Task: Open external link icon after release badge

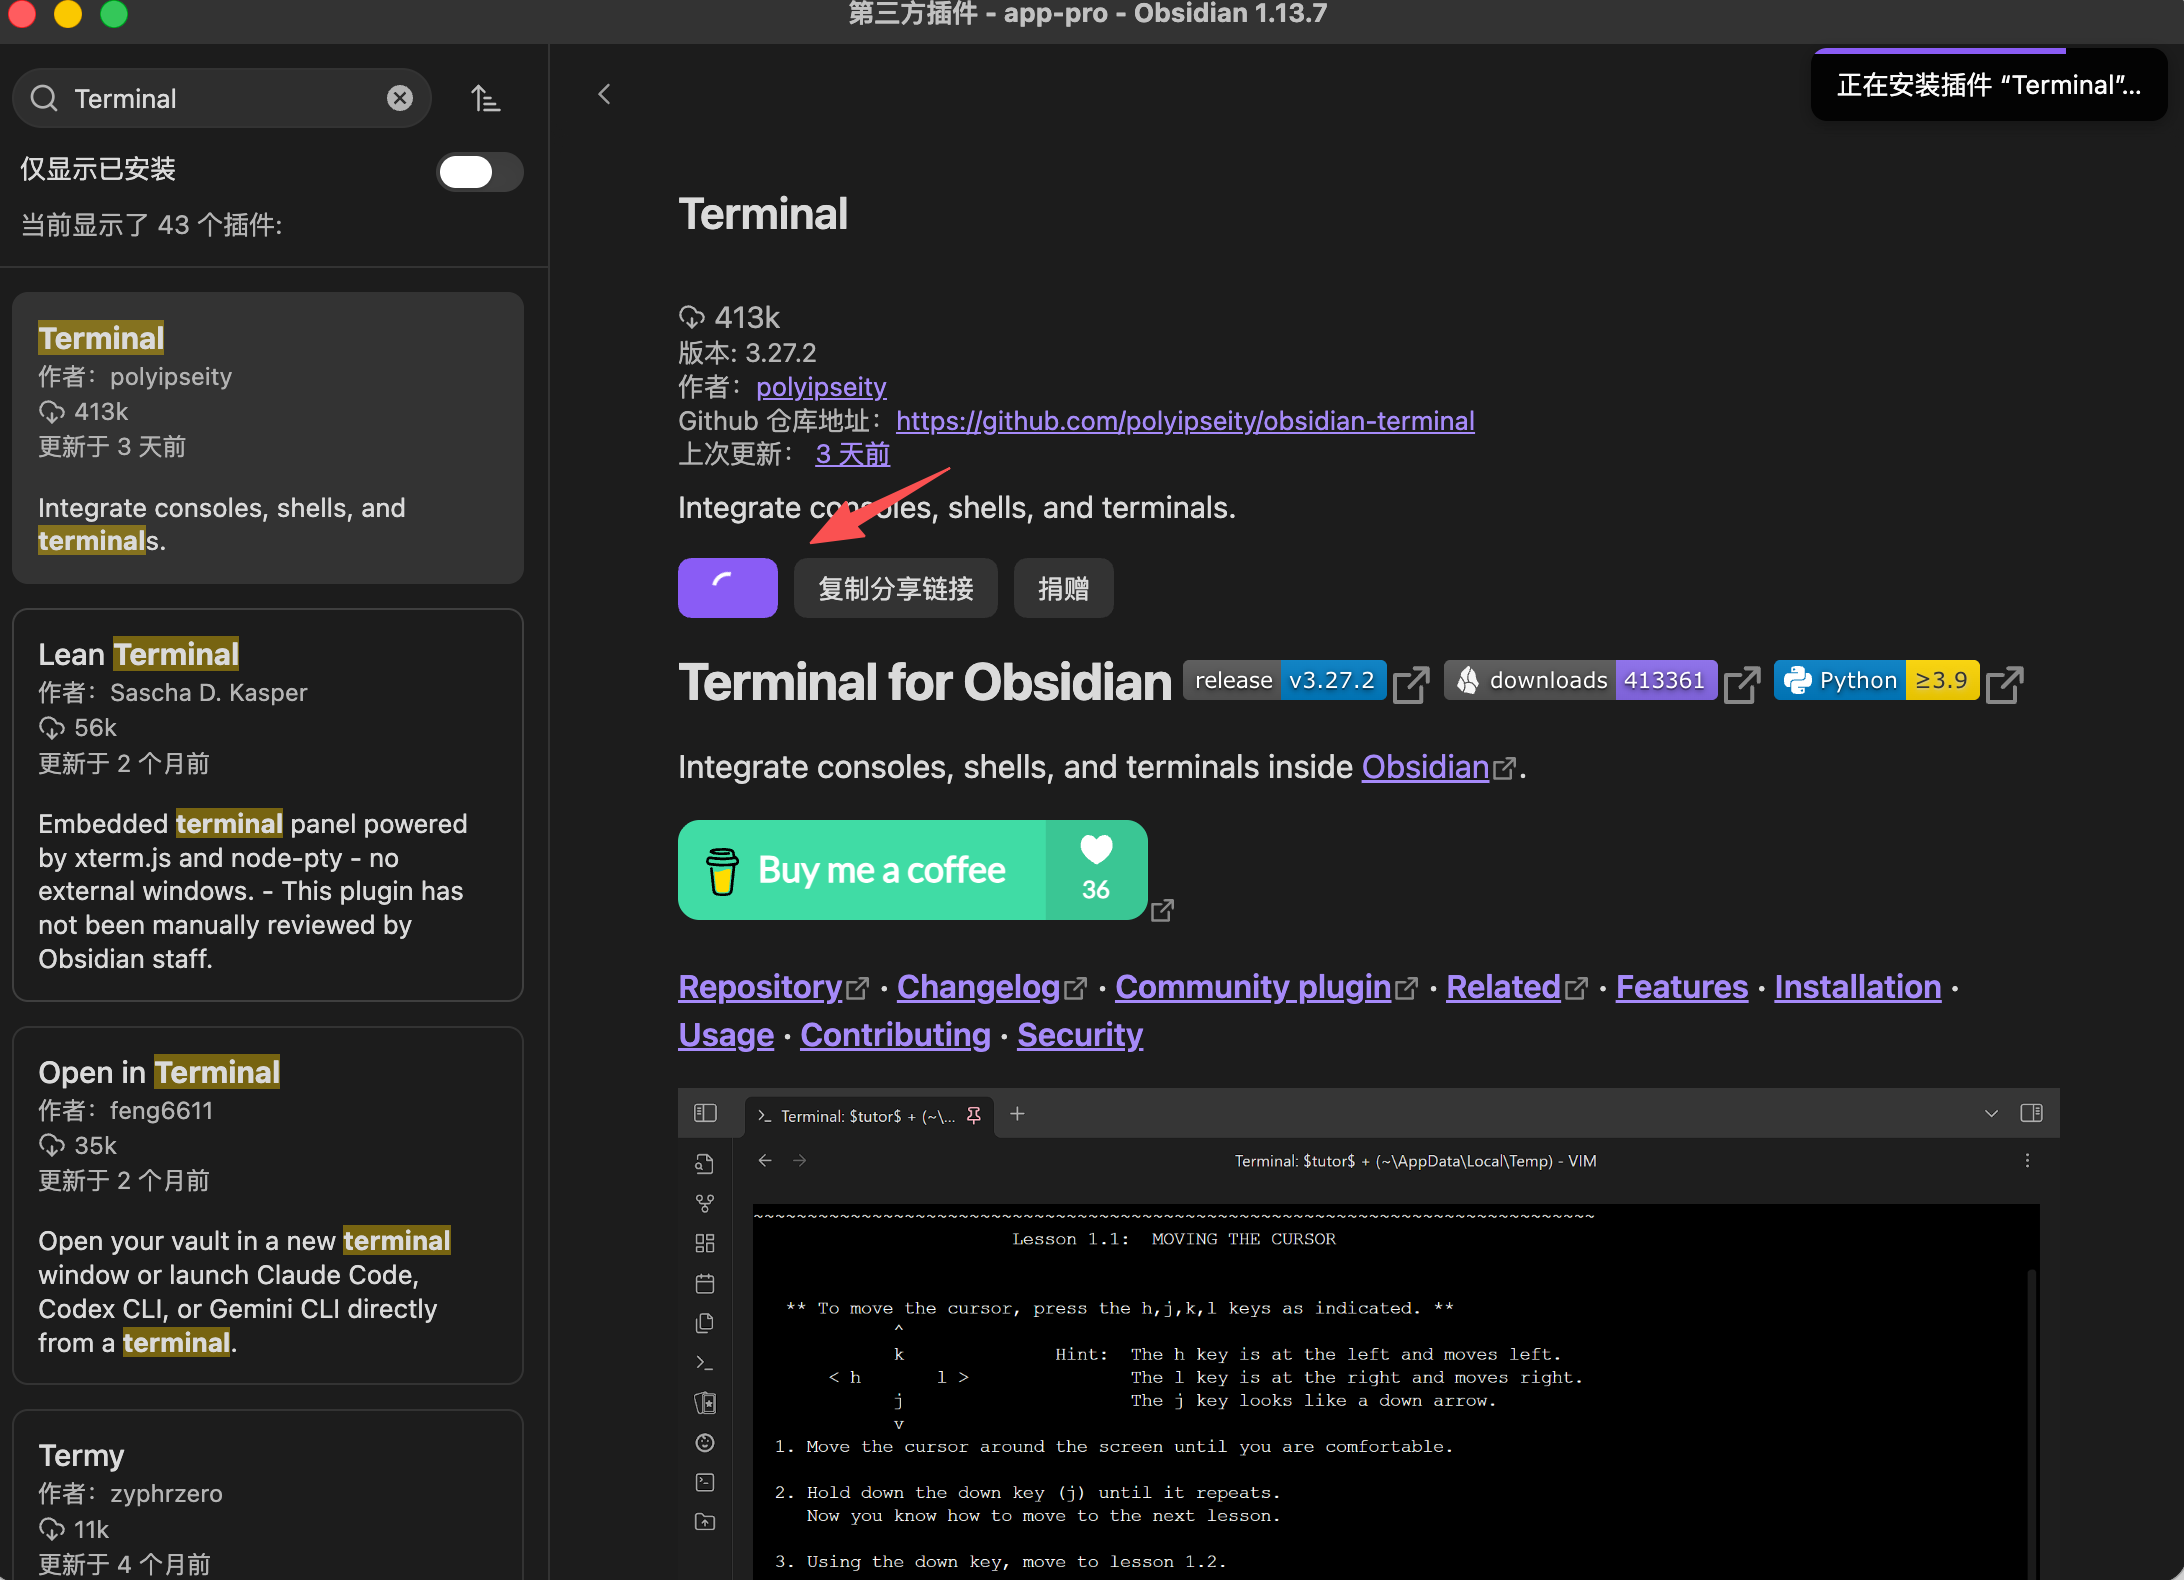Action: pyautogui.click(x=1411, y=685)
